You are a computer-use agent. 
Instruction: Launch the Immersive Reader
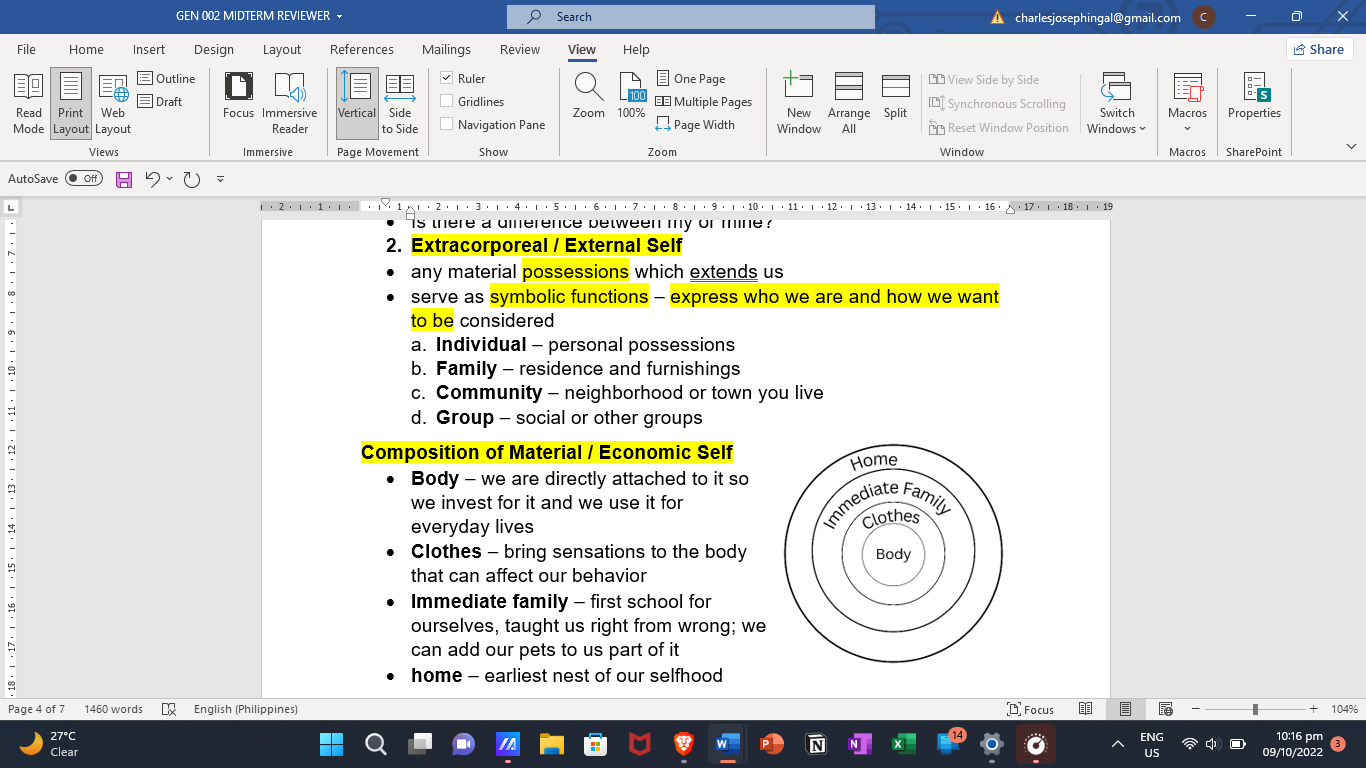coord(290,103)
